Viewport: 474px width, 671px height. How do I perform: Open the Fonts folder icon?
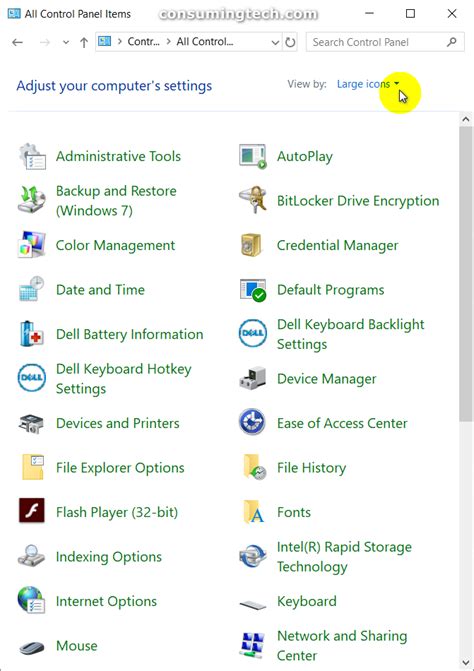coord(254,512)
